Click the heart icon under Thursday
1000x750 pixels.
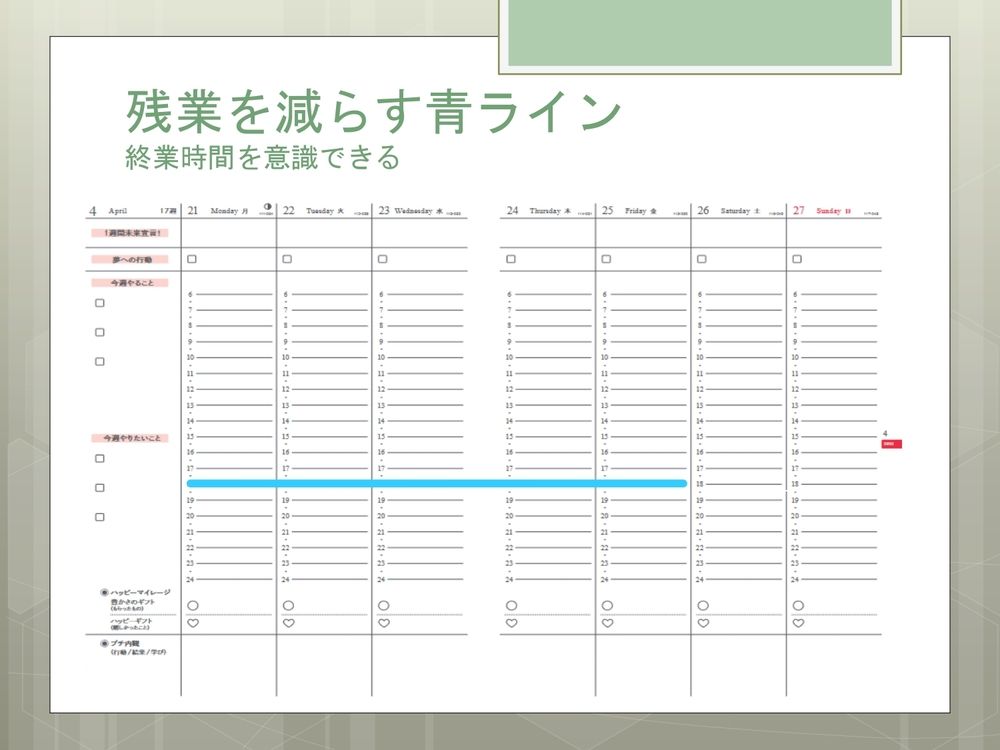pyautogui.click(x=511, y=623)
